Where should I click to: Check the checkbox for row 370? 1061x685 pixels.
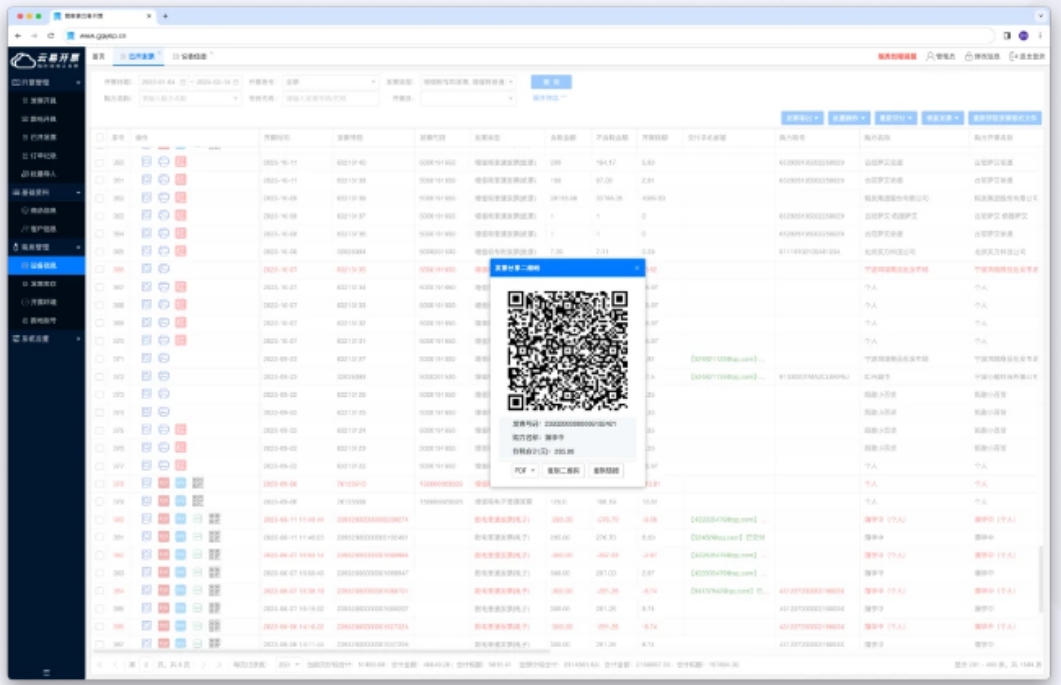coord(99,341)
